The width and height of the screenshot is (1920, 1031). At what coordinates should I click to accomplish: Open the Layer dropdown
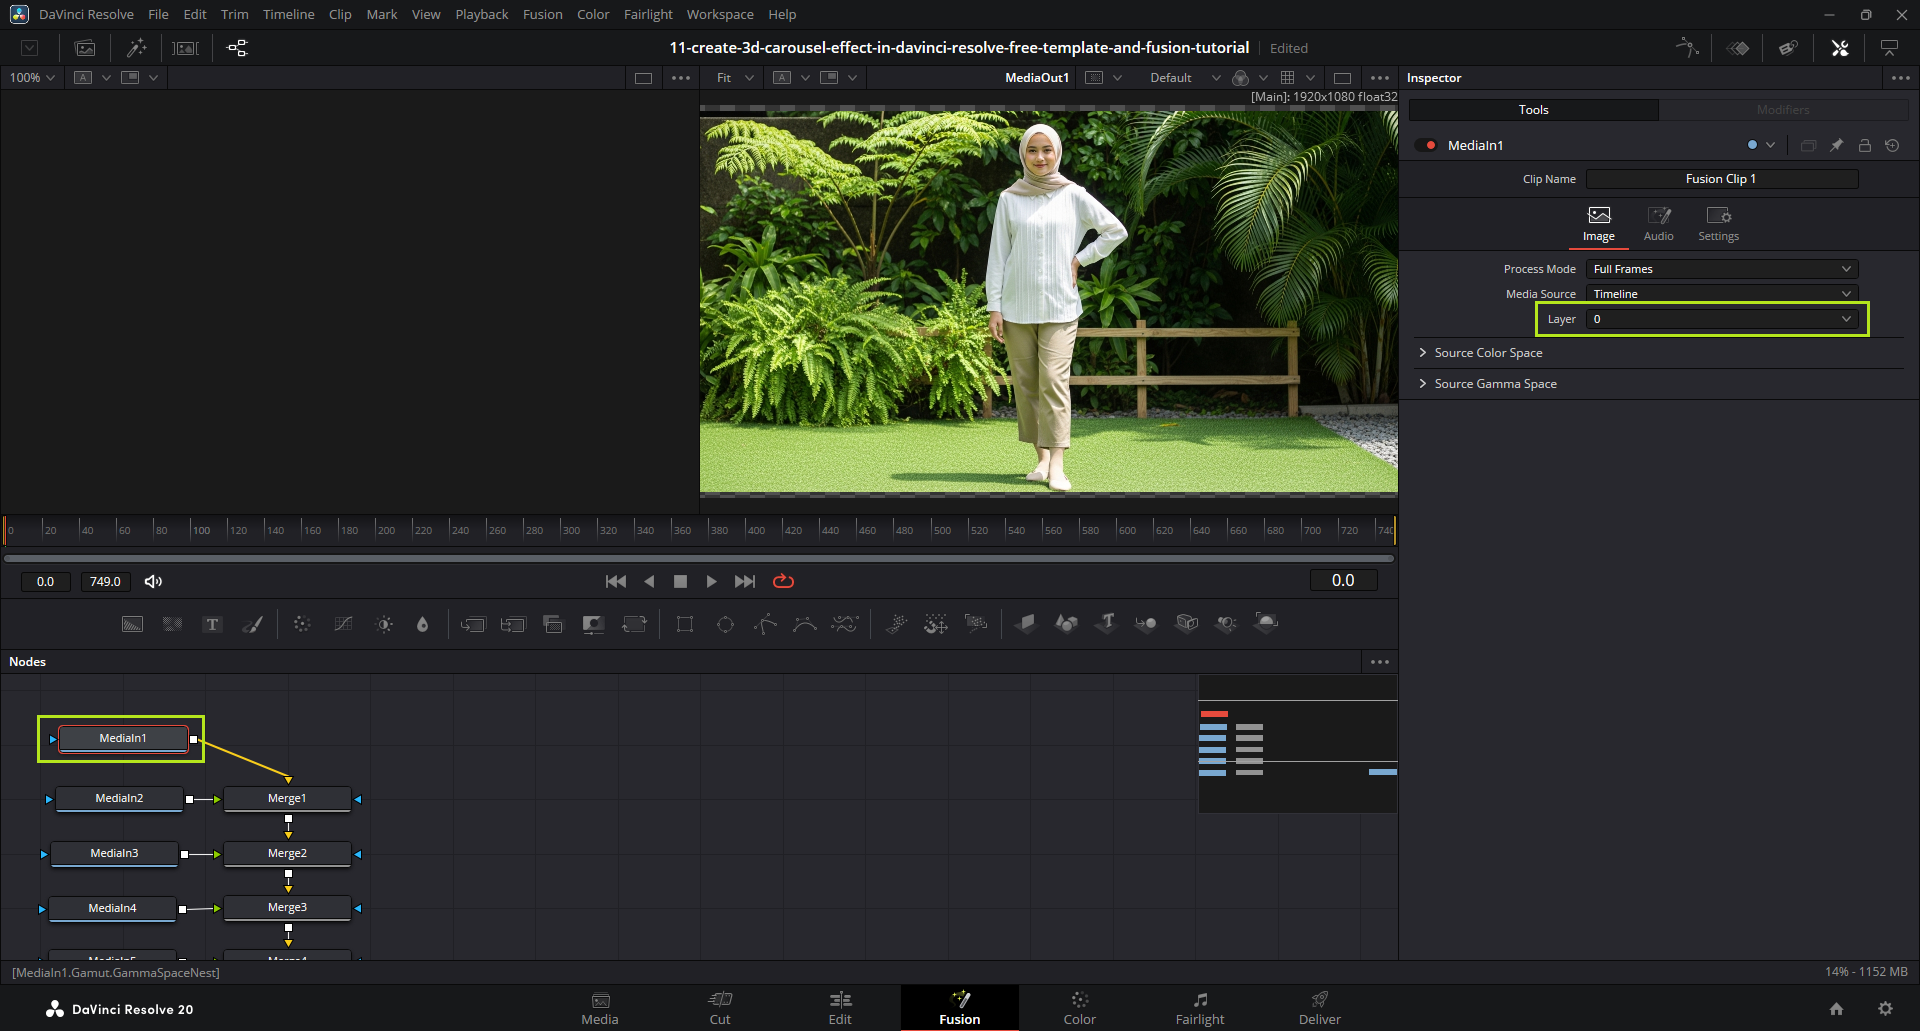[x=1721, y=319]
